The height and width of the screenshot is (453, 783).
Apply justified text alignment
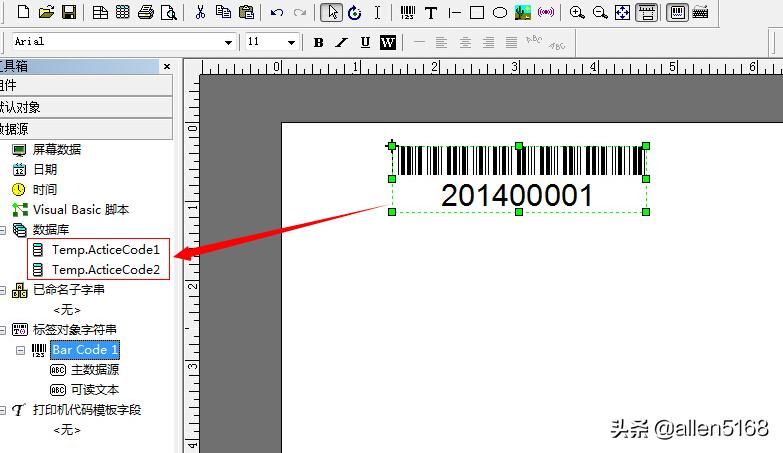point(511,42)
